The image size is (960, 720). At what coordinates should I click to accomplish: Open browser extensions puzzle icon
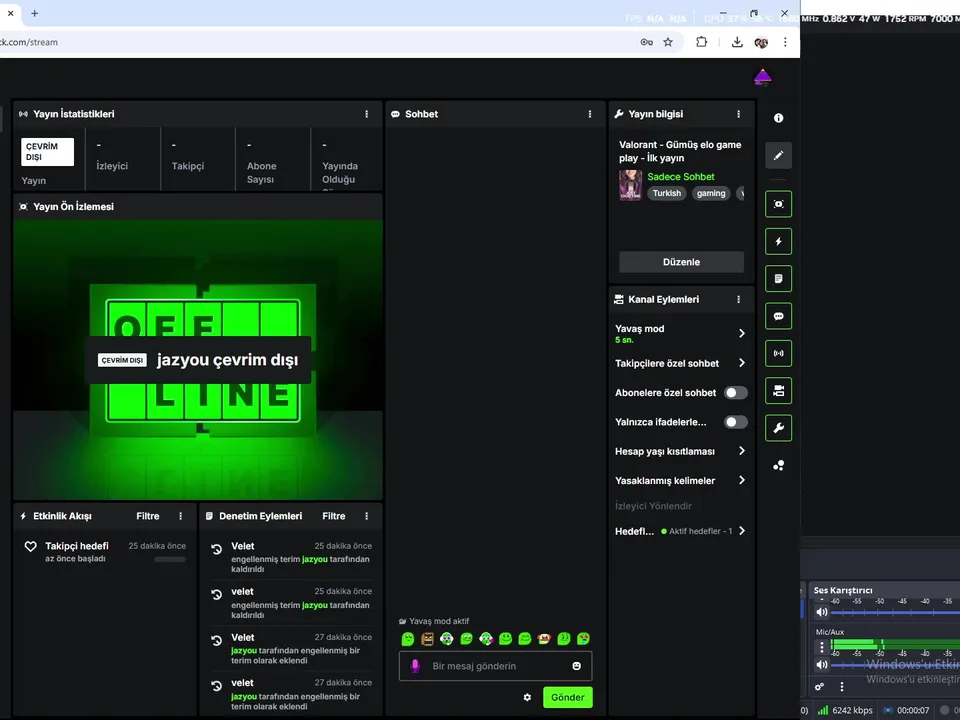[x=702, y=42]
